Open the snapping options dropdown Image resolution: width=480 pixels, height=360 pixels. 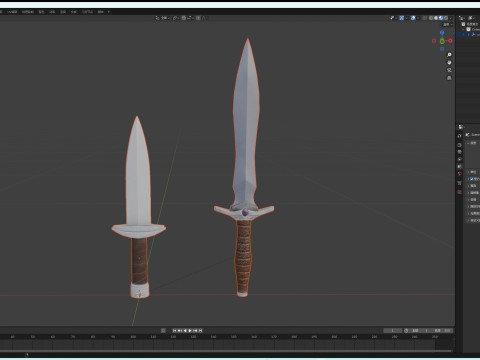pos(190,18)
